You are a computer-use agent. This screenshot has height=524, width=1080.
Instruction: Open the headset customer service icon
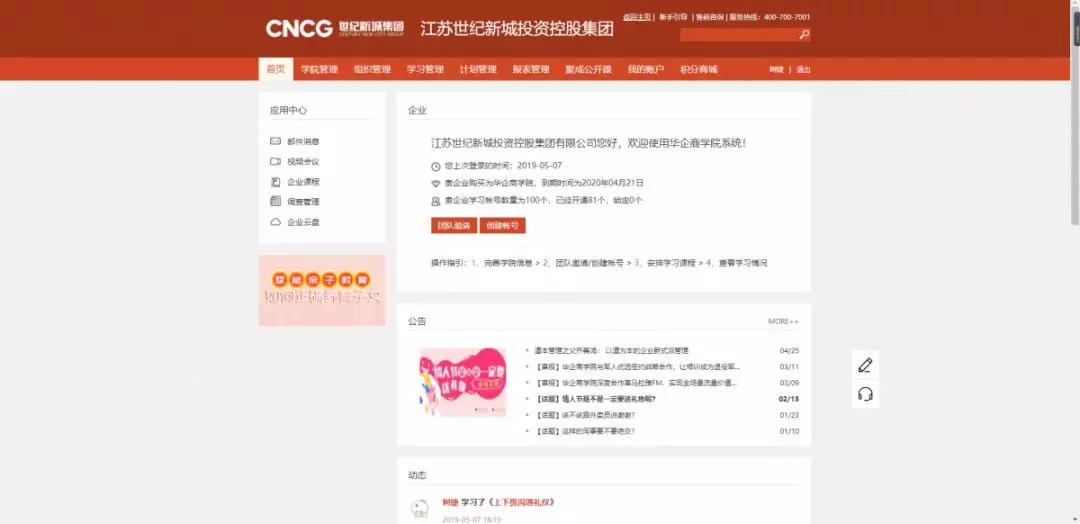865,394
